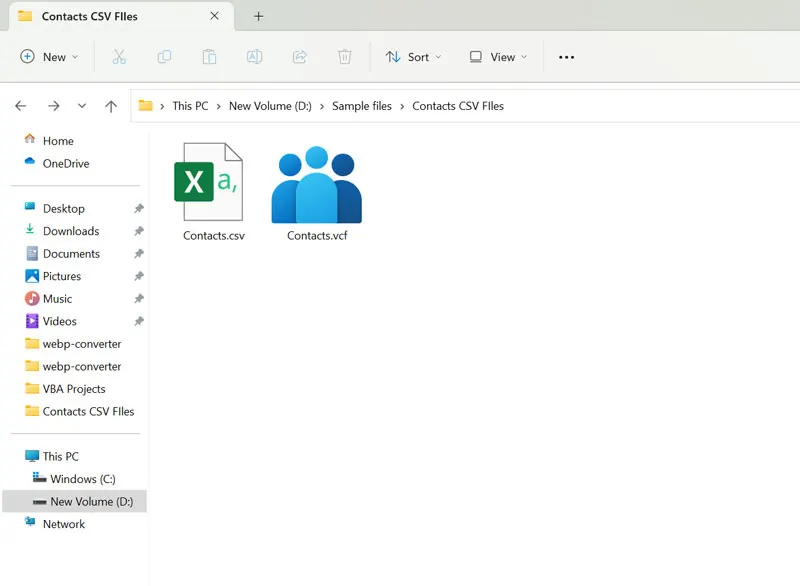The image size is (800, 586).
Task: Click the Paste clipboard icon
Action: 209,57
